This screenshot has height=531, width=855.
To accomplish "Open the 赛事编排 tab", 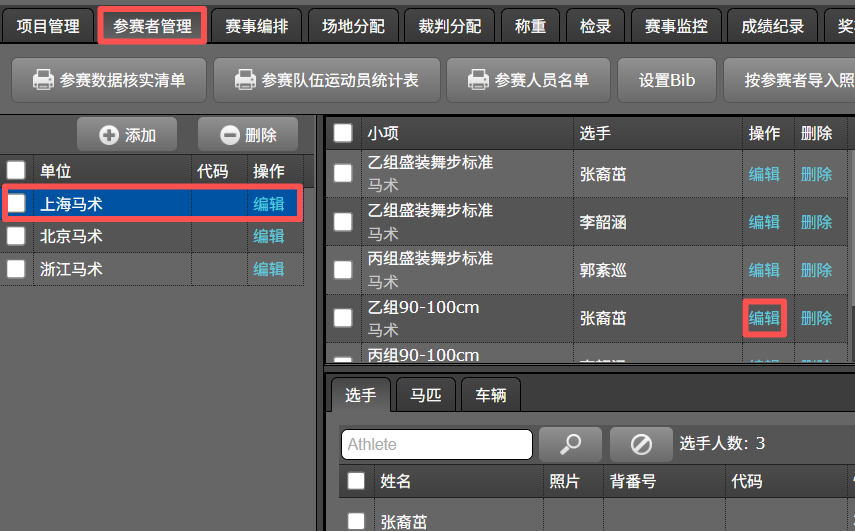I will click(x=257, y=27).
